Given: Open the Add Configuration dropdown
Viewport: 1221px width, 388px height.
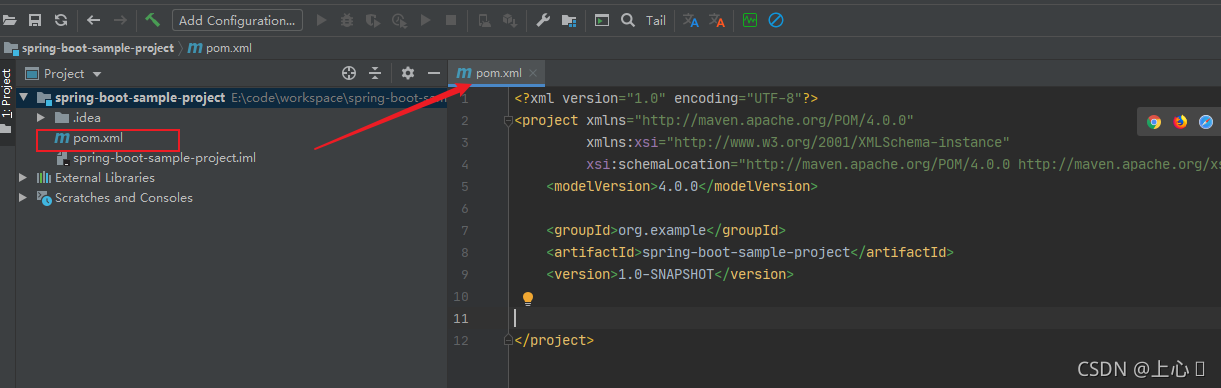Looking at the screenshot, I should click(x=238, y=20).
